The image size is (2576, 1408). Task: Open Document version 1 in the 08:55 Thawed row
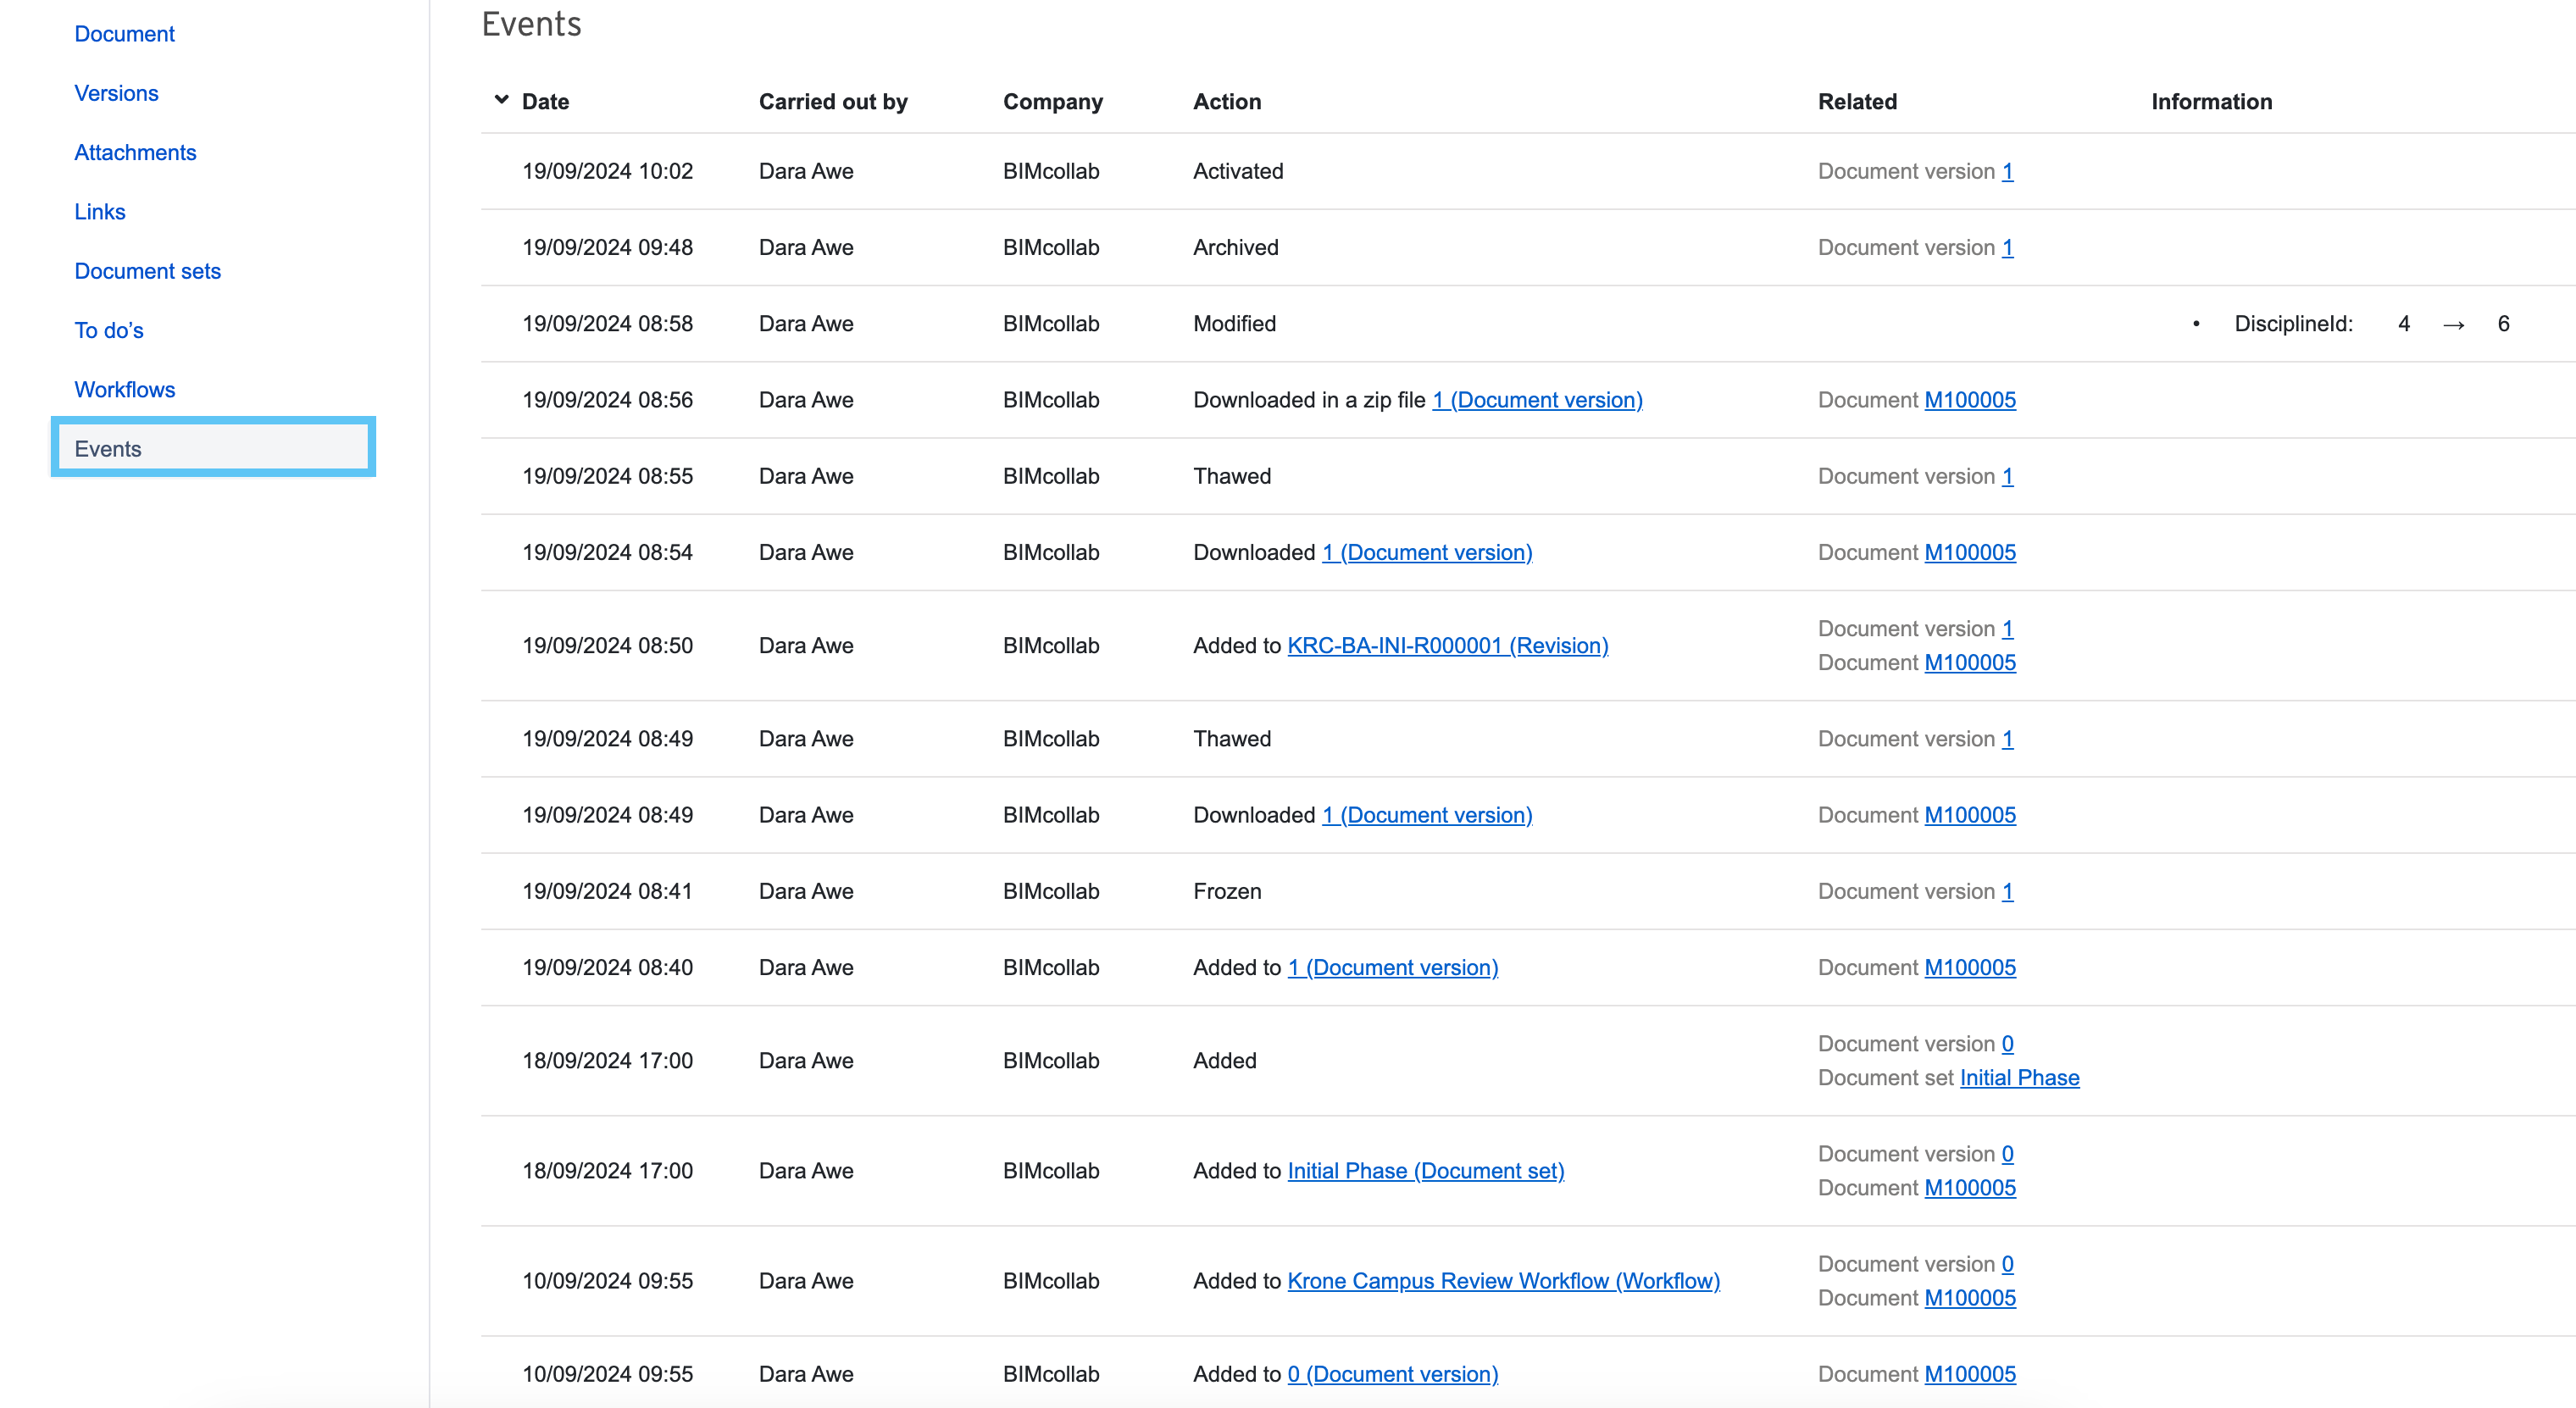pos(2007,476)
